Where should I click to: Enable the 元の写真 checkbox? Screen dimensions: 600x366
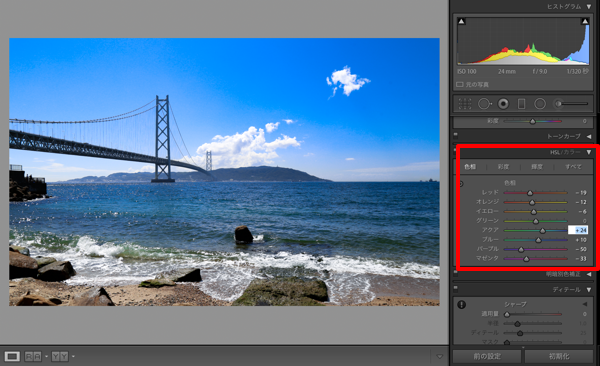(x=460, y=84)
